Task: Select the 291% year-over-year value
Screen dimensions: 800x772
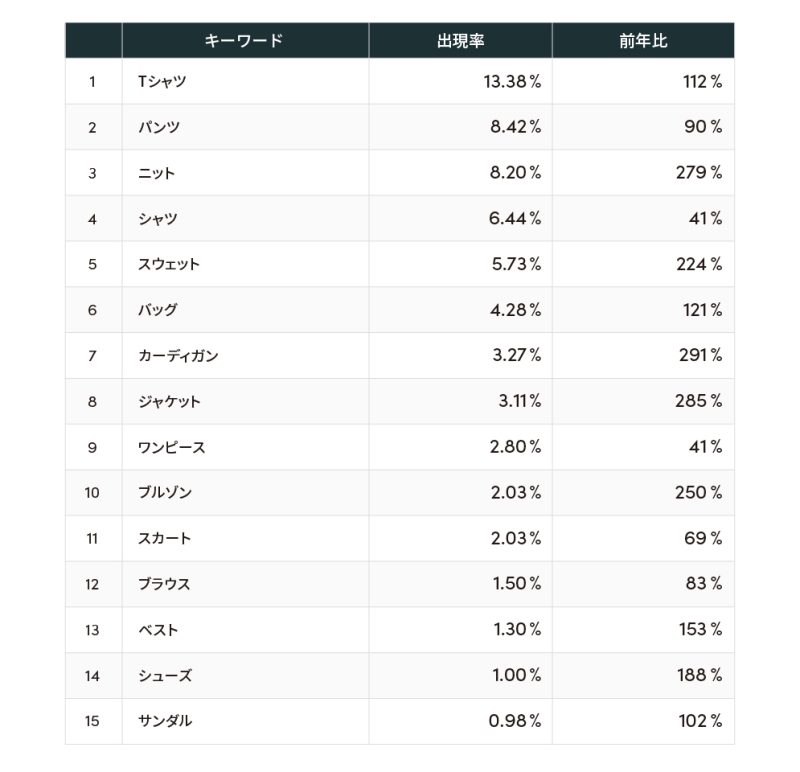Action: pyautogui.click(x=700, y=356)
